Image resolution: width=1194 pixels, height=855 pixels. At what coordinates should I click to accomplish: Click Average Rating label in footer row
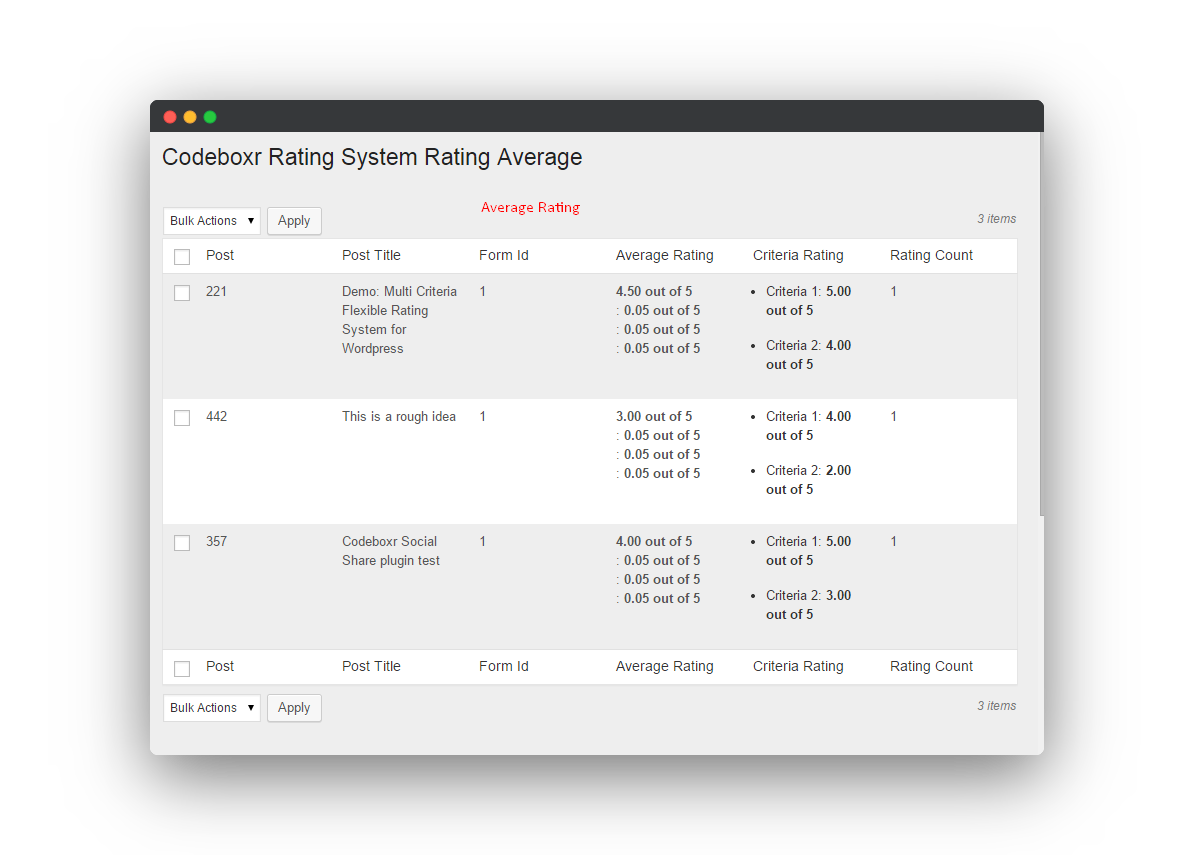(665, 666)
